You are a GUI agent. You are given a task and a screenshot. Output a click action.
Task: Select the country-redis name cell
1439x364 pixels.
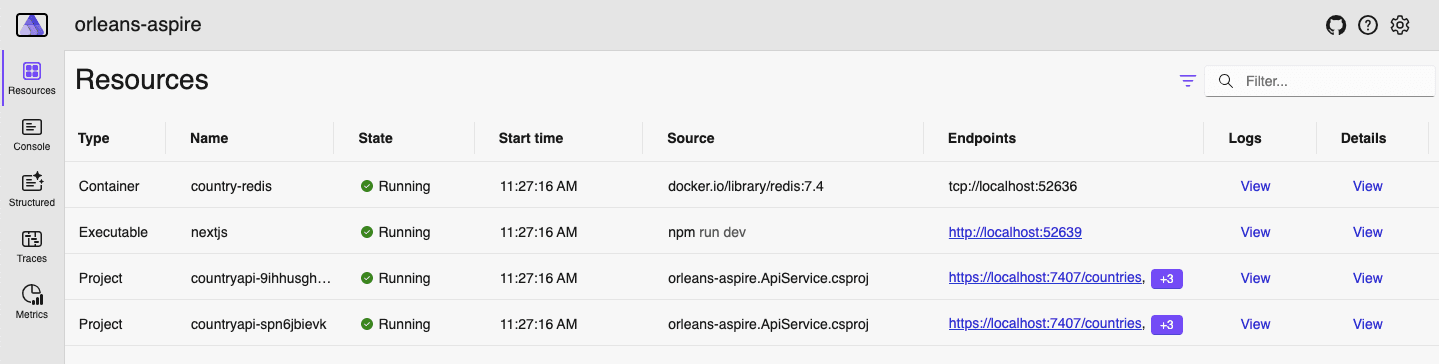click(231, 186)
